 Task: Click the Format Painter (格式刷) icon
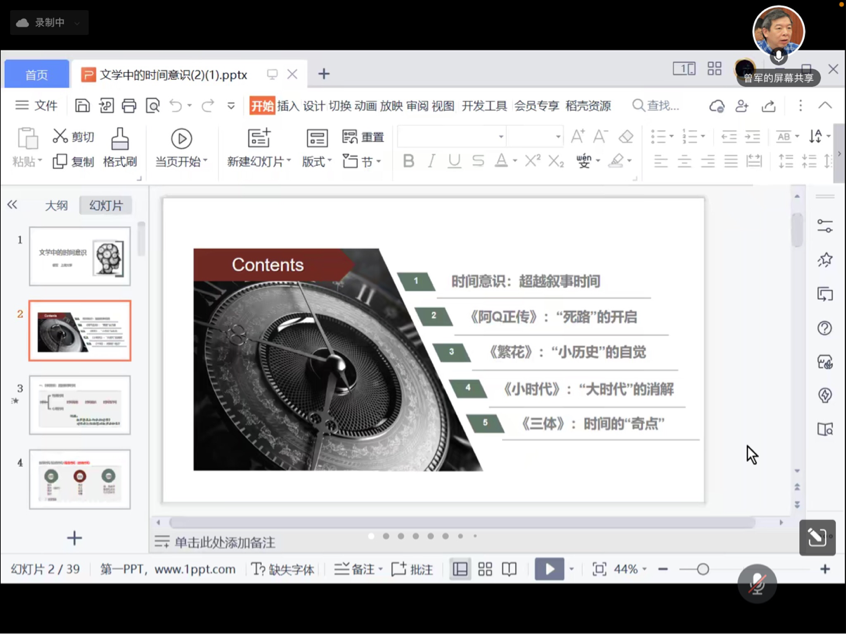click(x=120, y=138)
